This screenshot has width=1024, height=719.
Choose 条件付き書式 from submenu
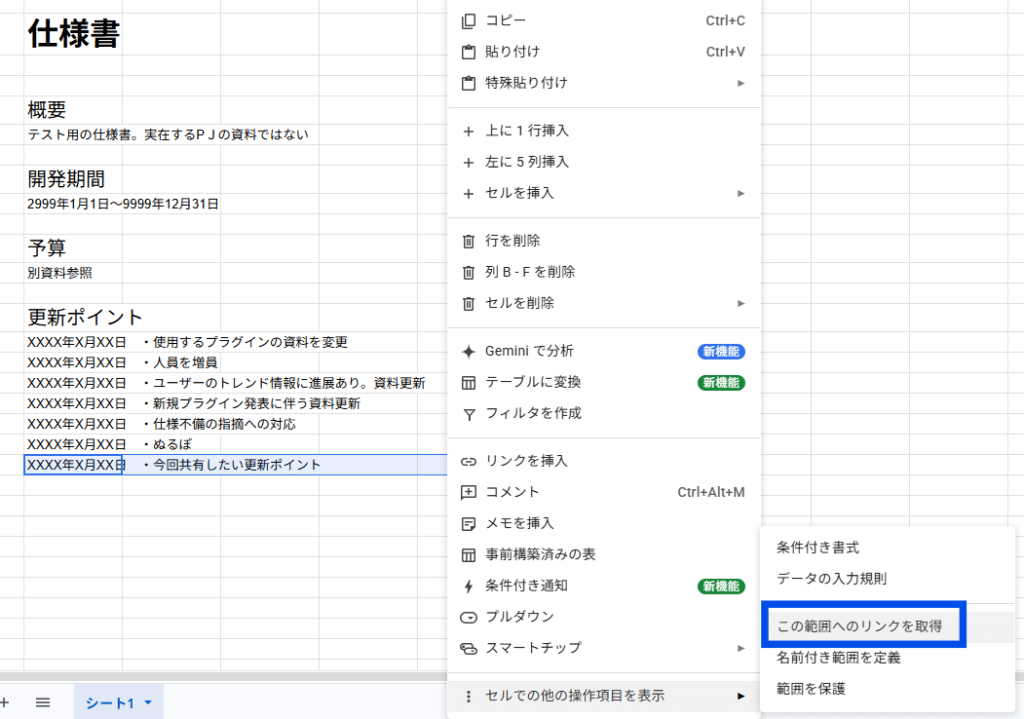click(818, 548)
